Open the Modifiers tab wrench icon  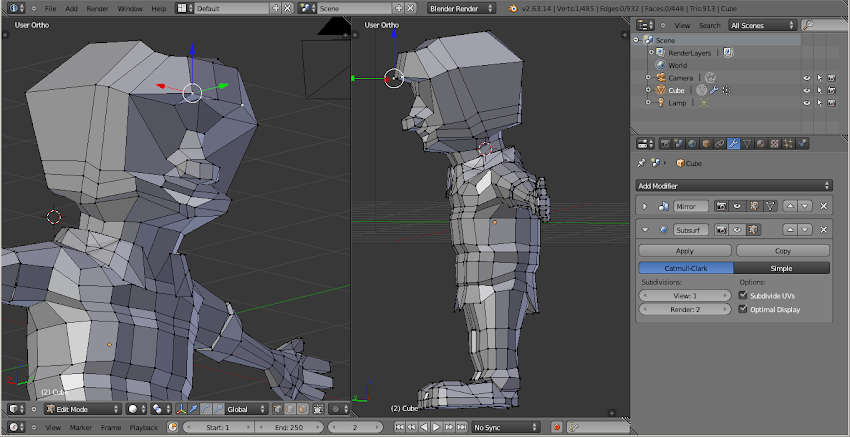(x=733, y=144)
